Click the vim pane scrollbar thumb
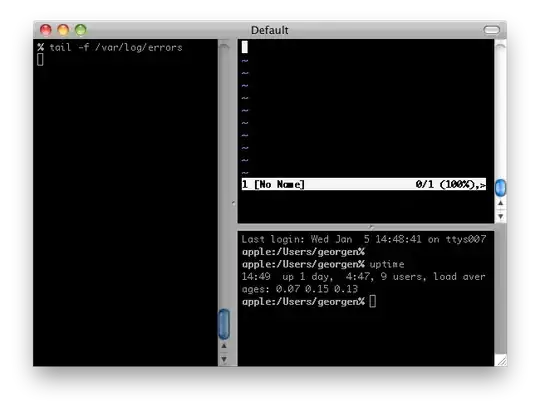Viewport: 540px width, 412px height. pyautogui.click(x=500, y=188)
